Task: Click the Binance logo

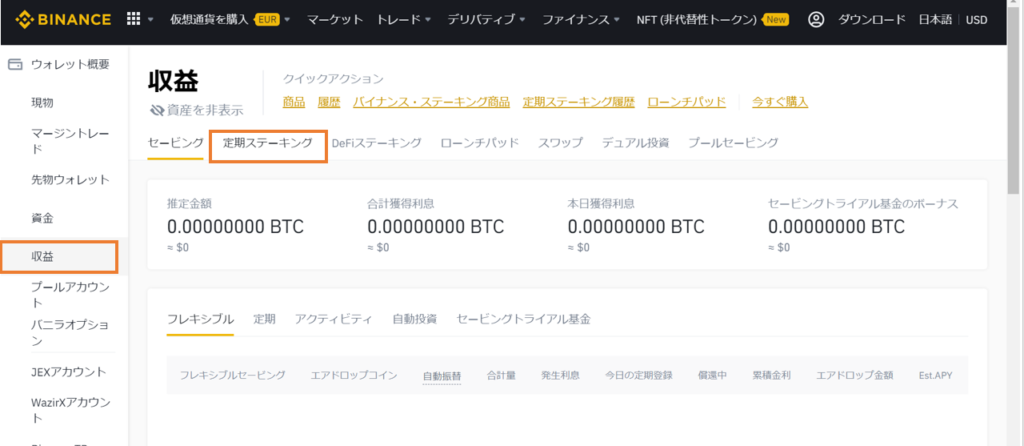Action: (x=61, y=20)
